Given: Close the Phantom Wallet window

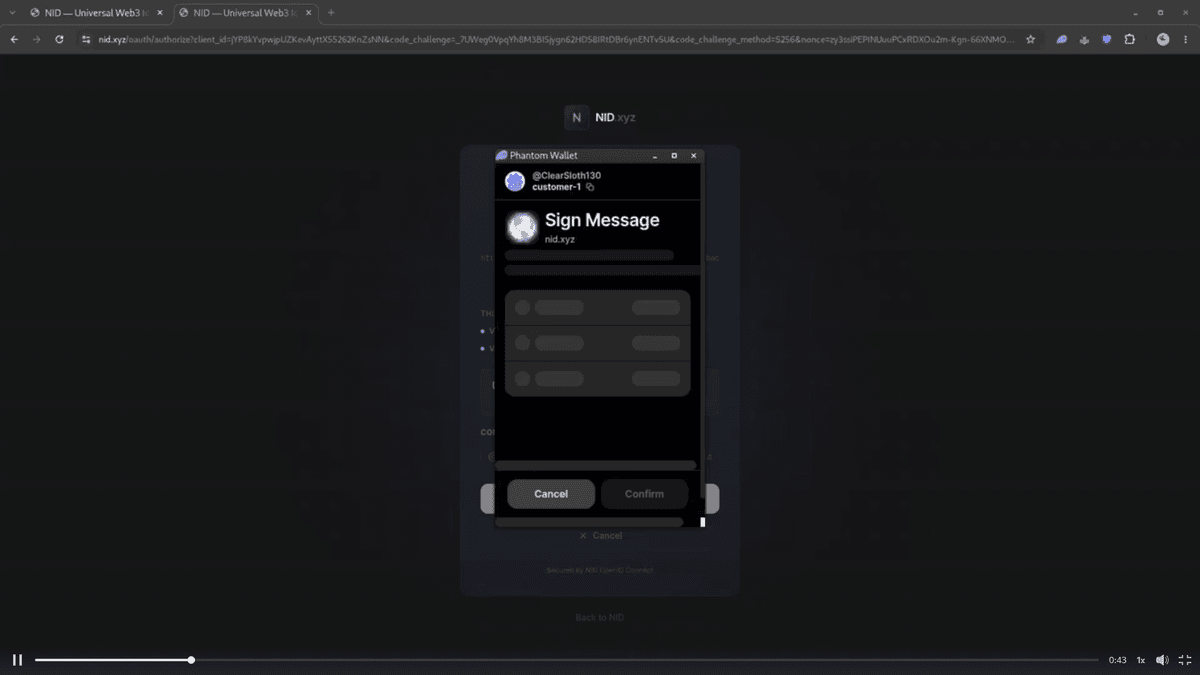Looking at the screenshot, I should point(693,156).
